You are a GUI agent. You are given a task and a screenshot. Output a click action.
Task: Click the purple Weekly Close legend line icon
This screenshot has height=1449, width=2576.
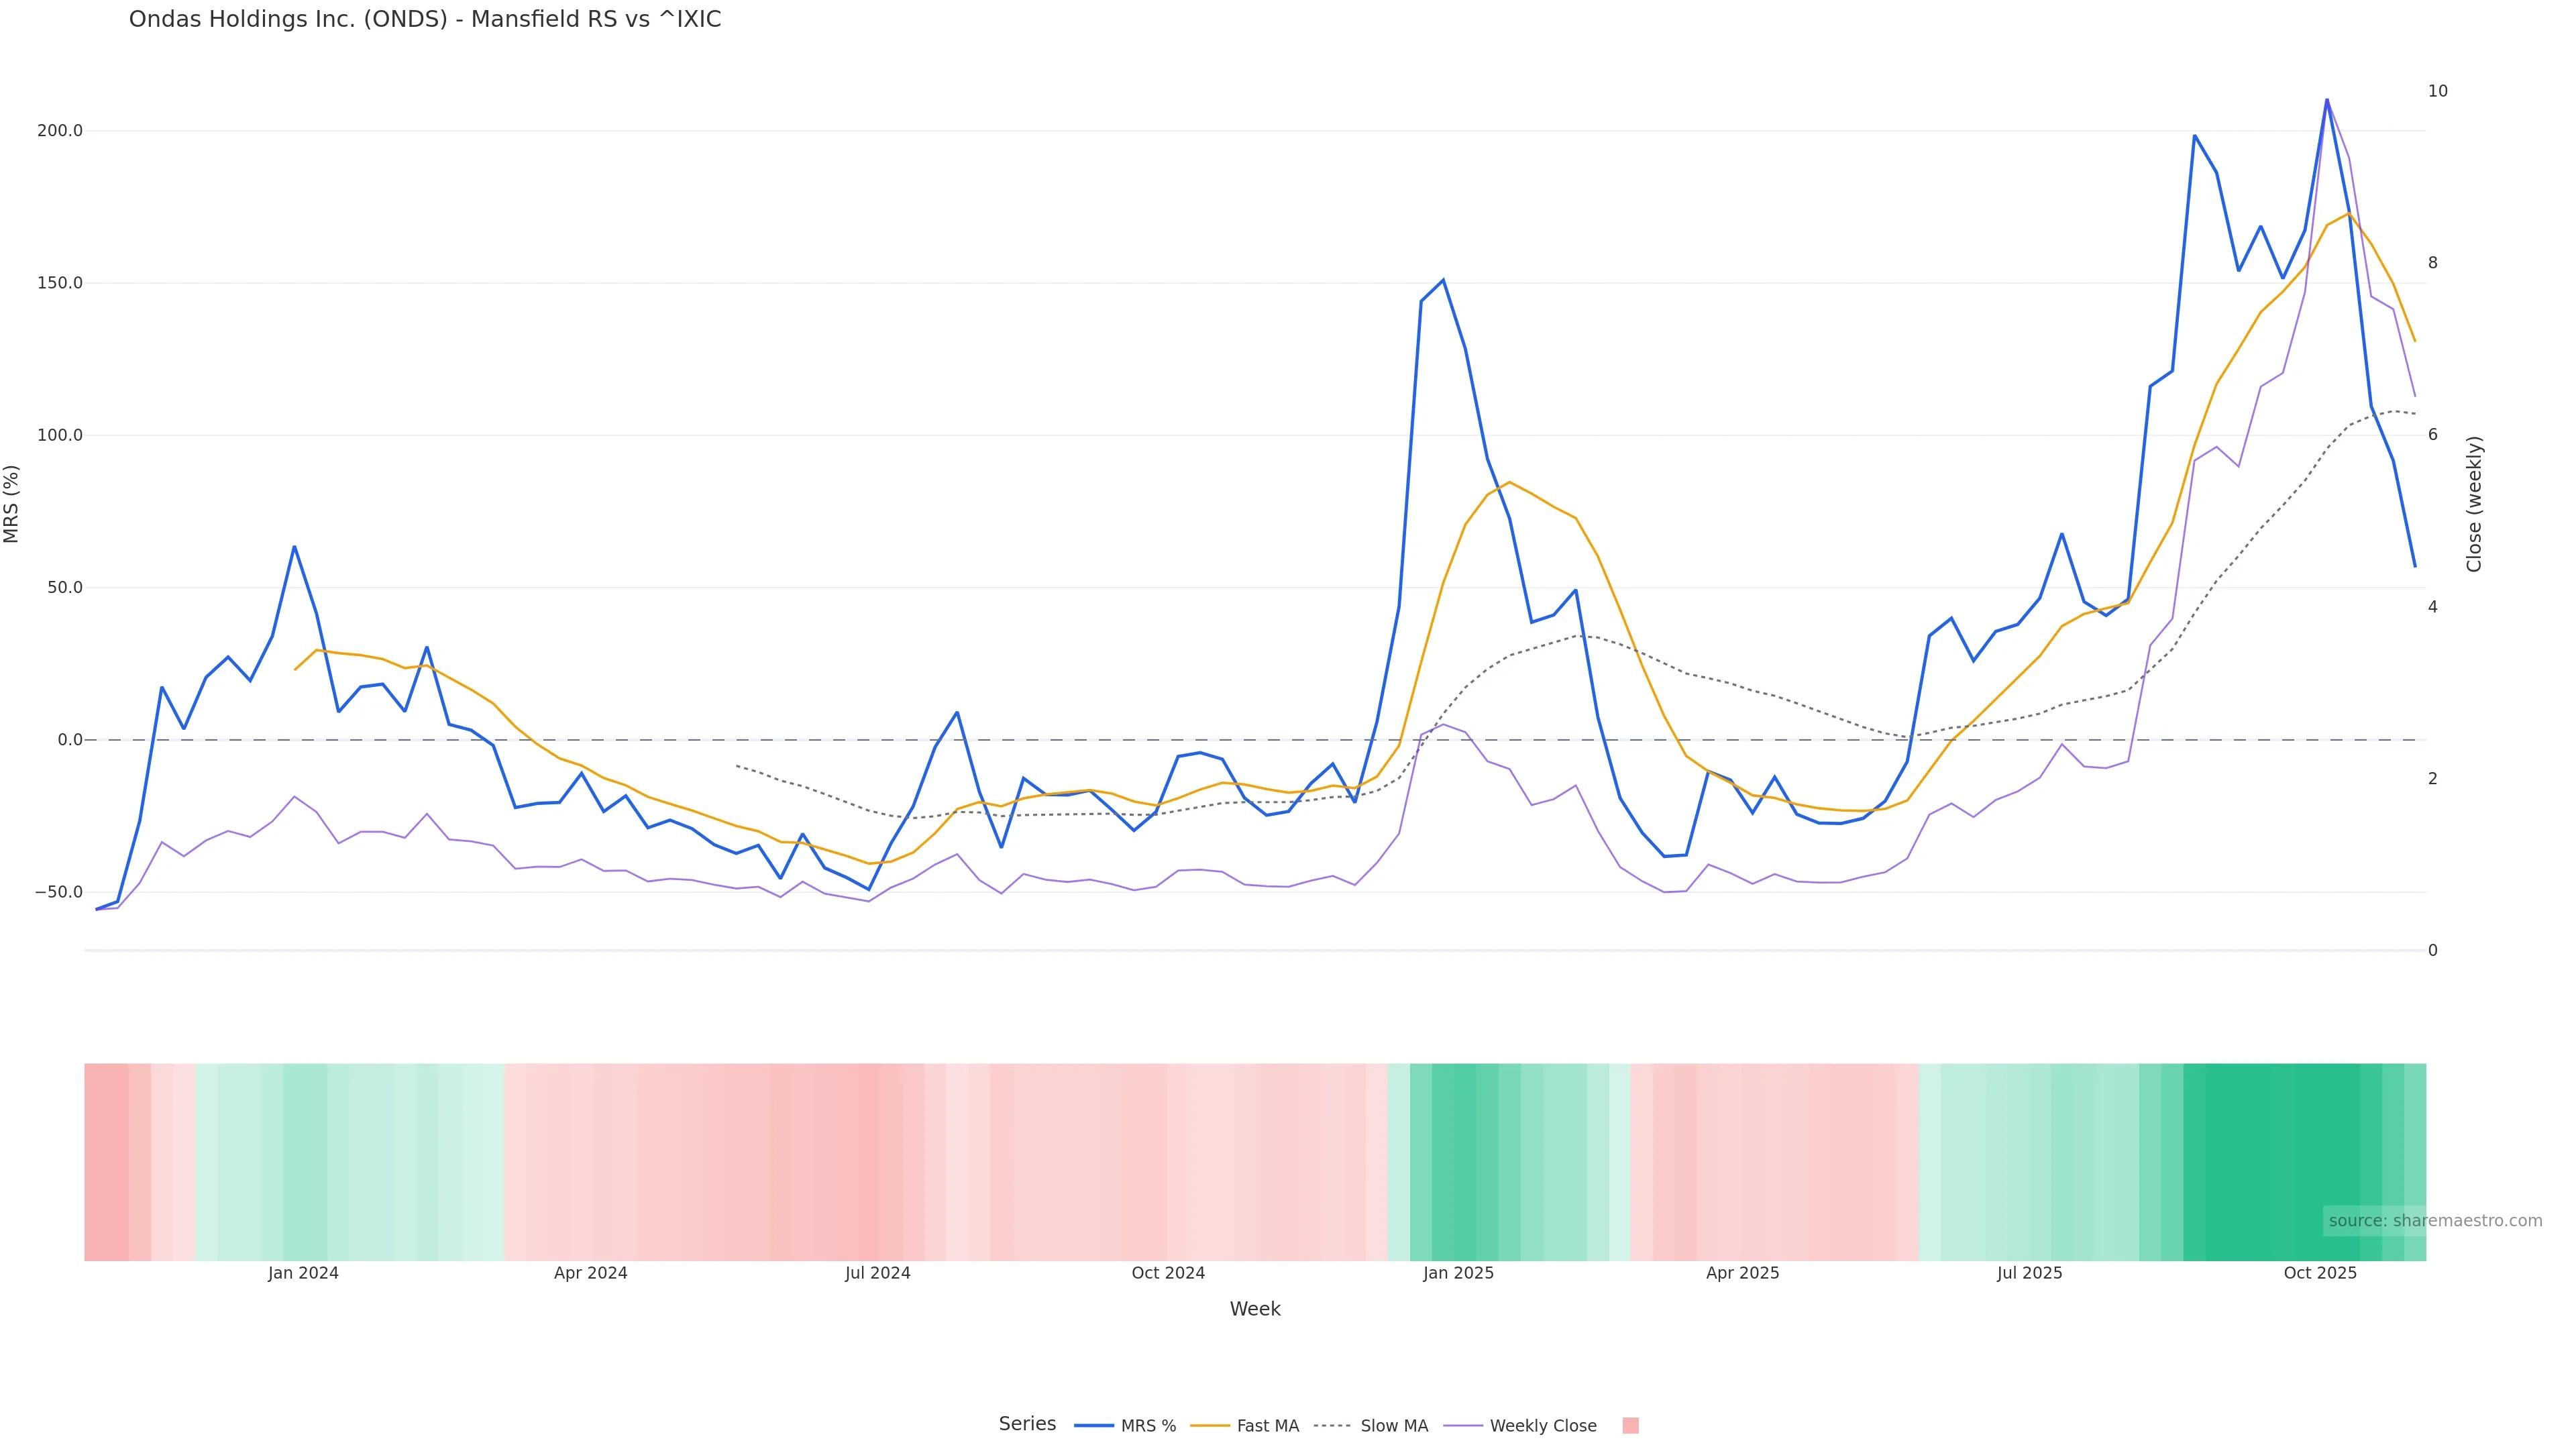click(1464, 1426)
